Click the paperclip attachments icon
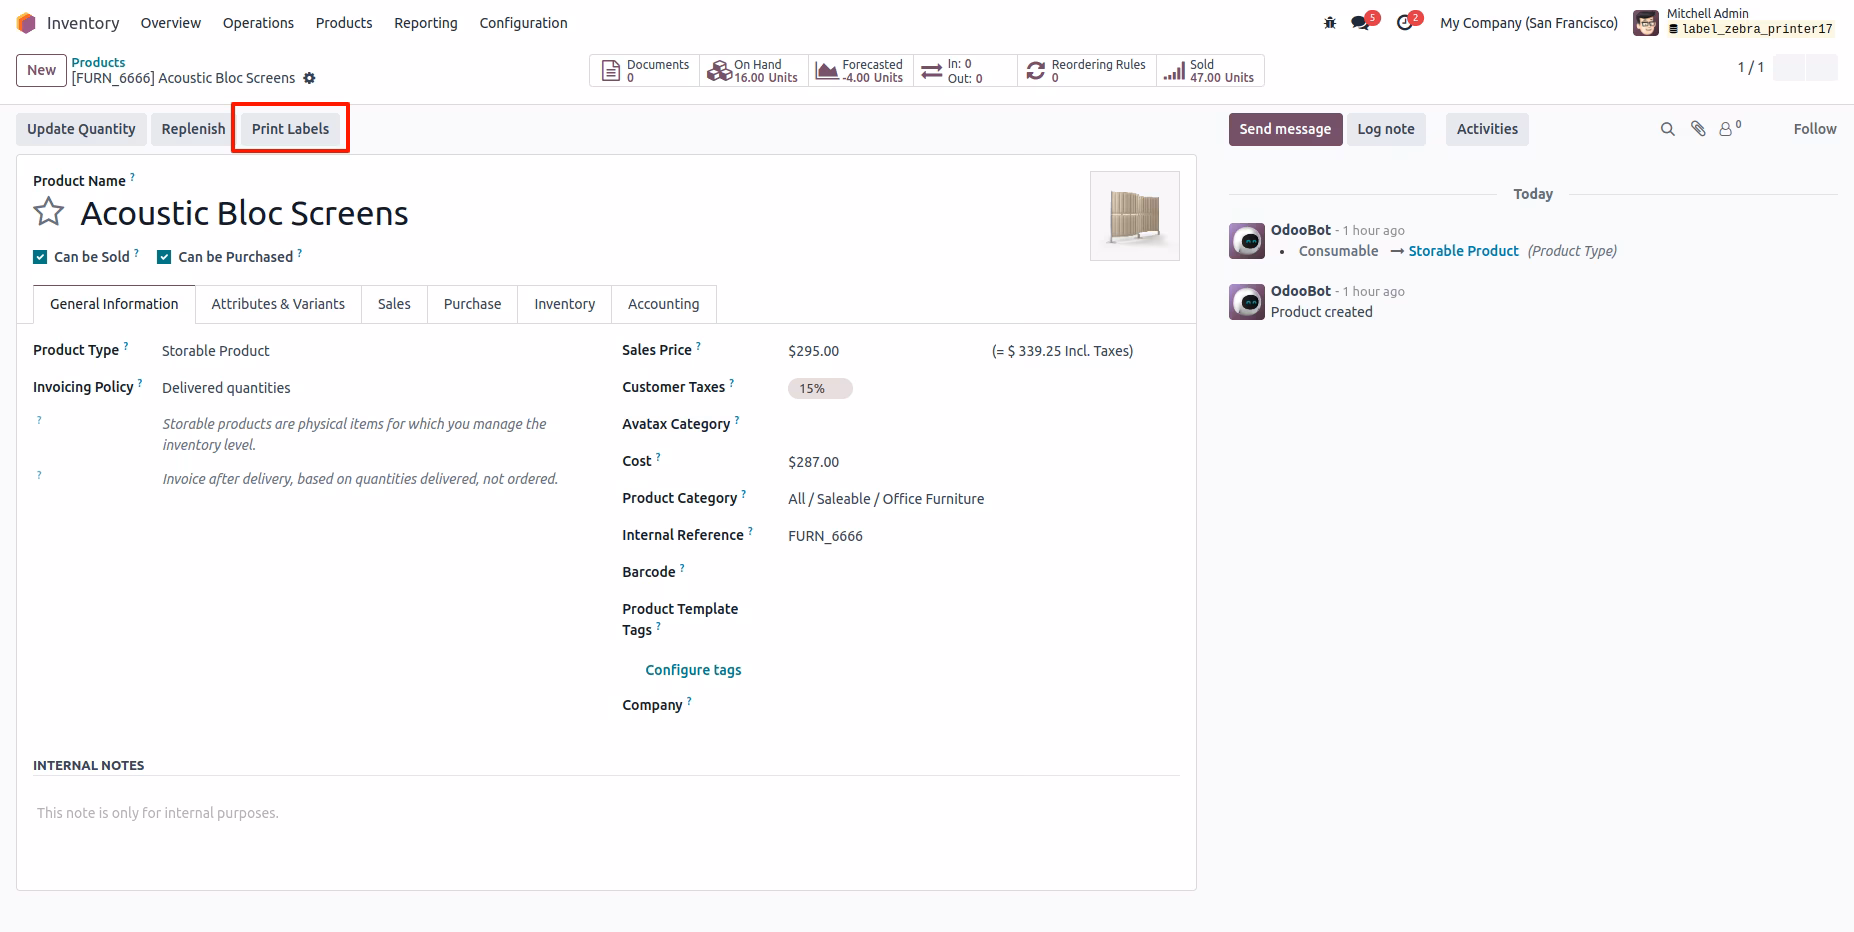Screen dimensions: 1854x932 pos(1698,129)
